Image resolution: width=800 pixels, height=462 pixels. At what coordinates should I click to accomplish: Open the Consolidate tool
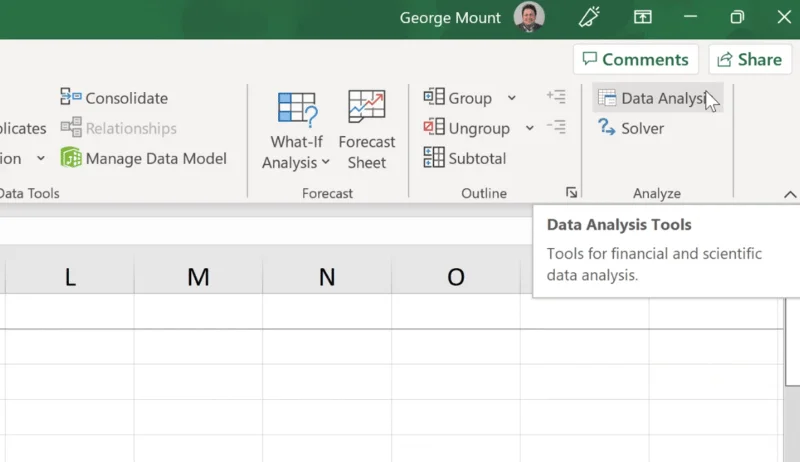pyautogui.click(x=114, y=97)
